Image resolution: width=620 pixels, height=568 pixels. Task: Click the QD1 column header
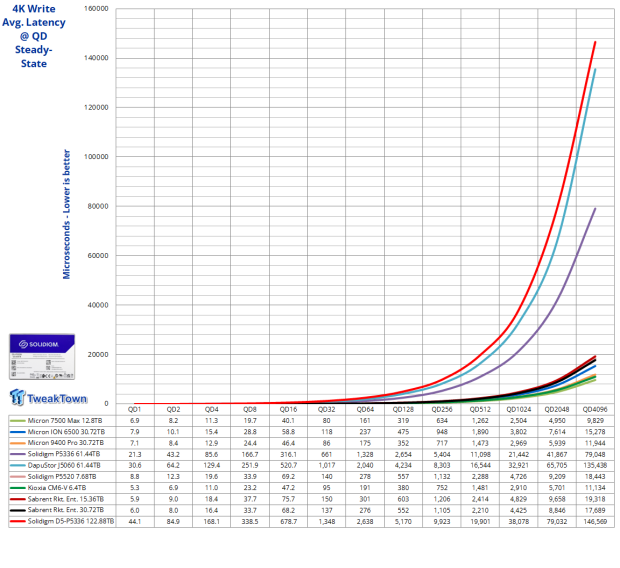134,409
